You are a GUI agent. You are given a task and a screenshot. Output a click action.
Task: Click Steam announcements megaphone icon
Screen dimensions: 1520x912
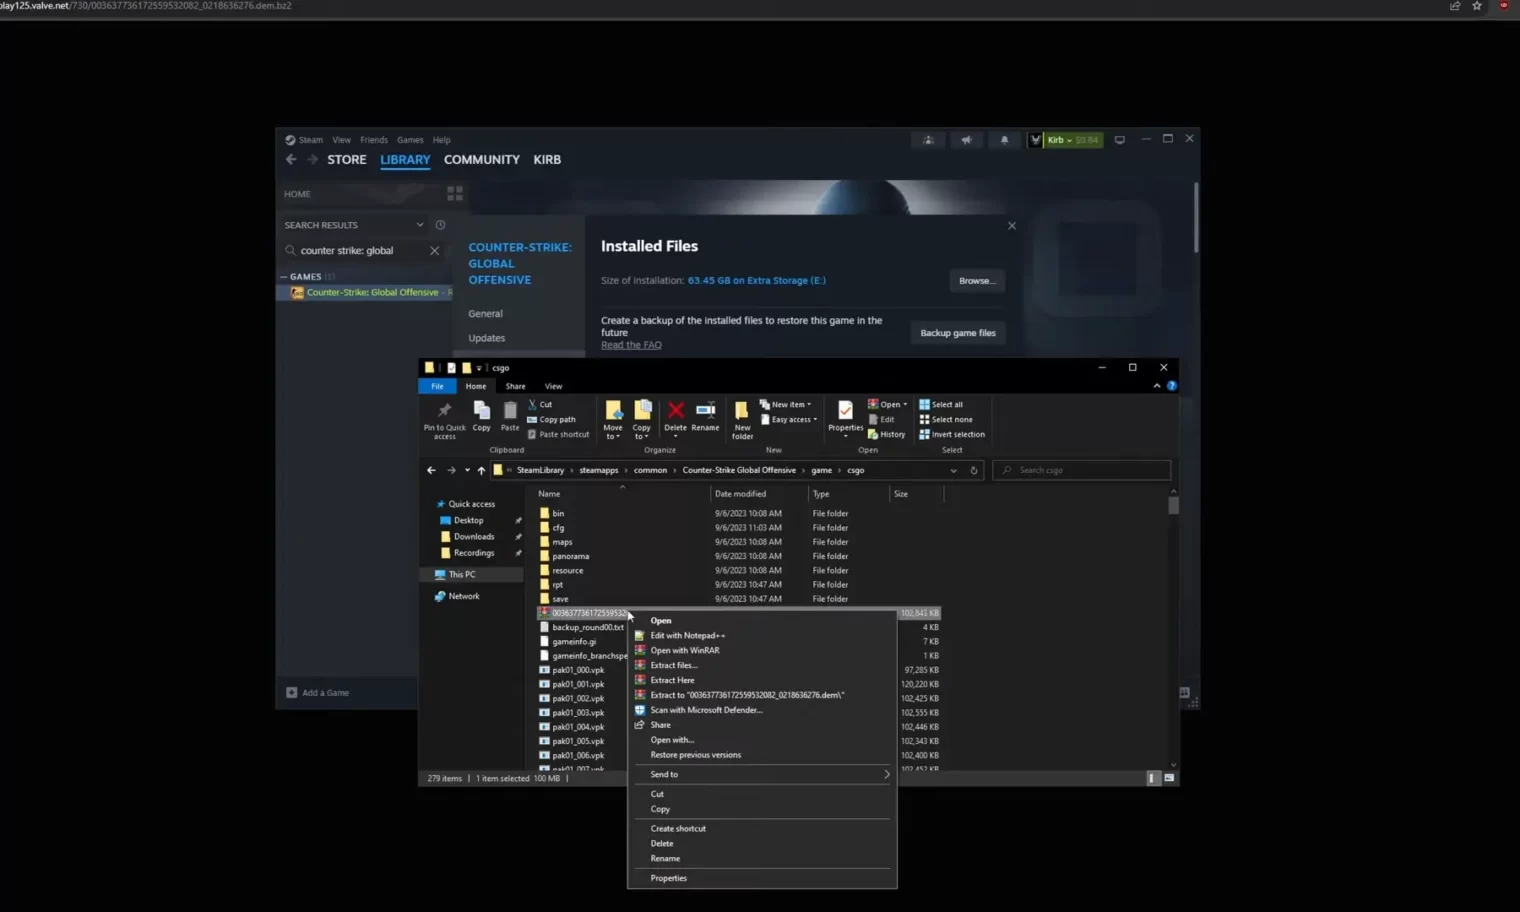pos(966,140)
